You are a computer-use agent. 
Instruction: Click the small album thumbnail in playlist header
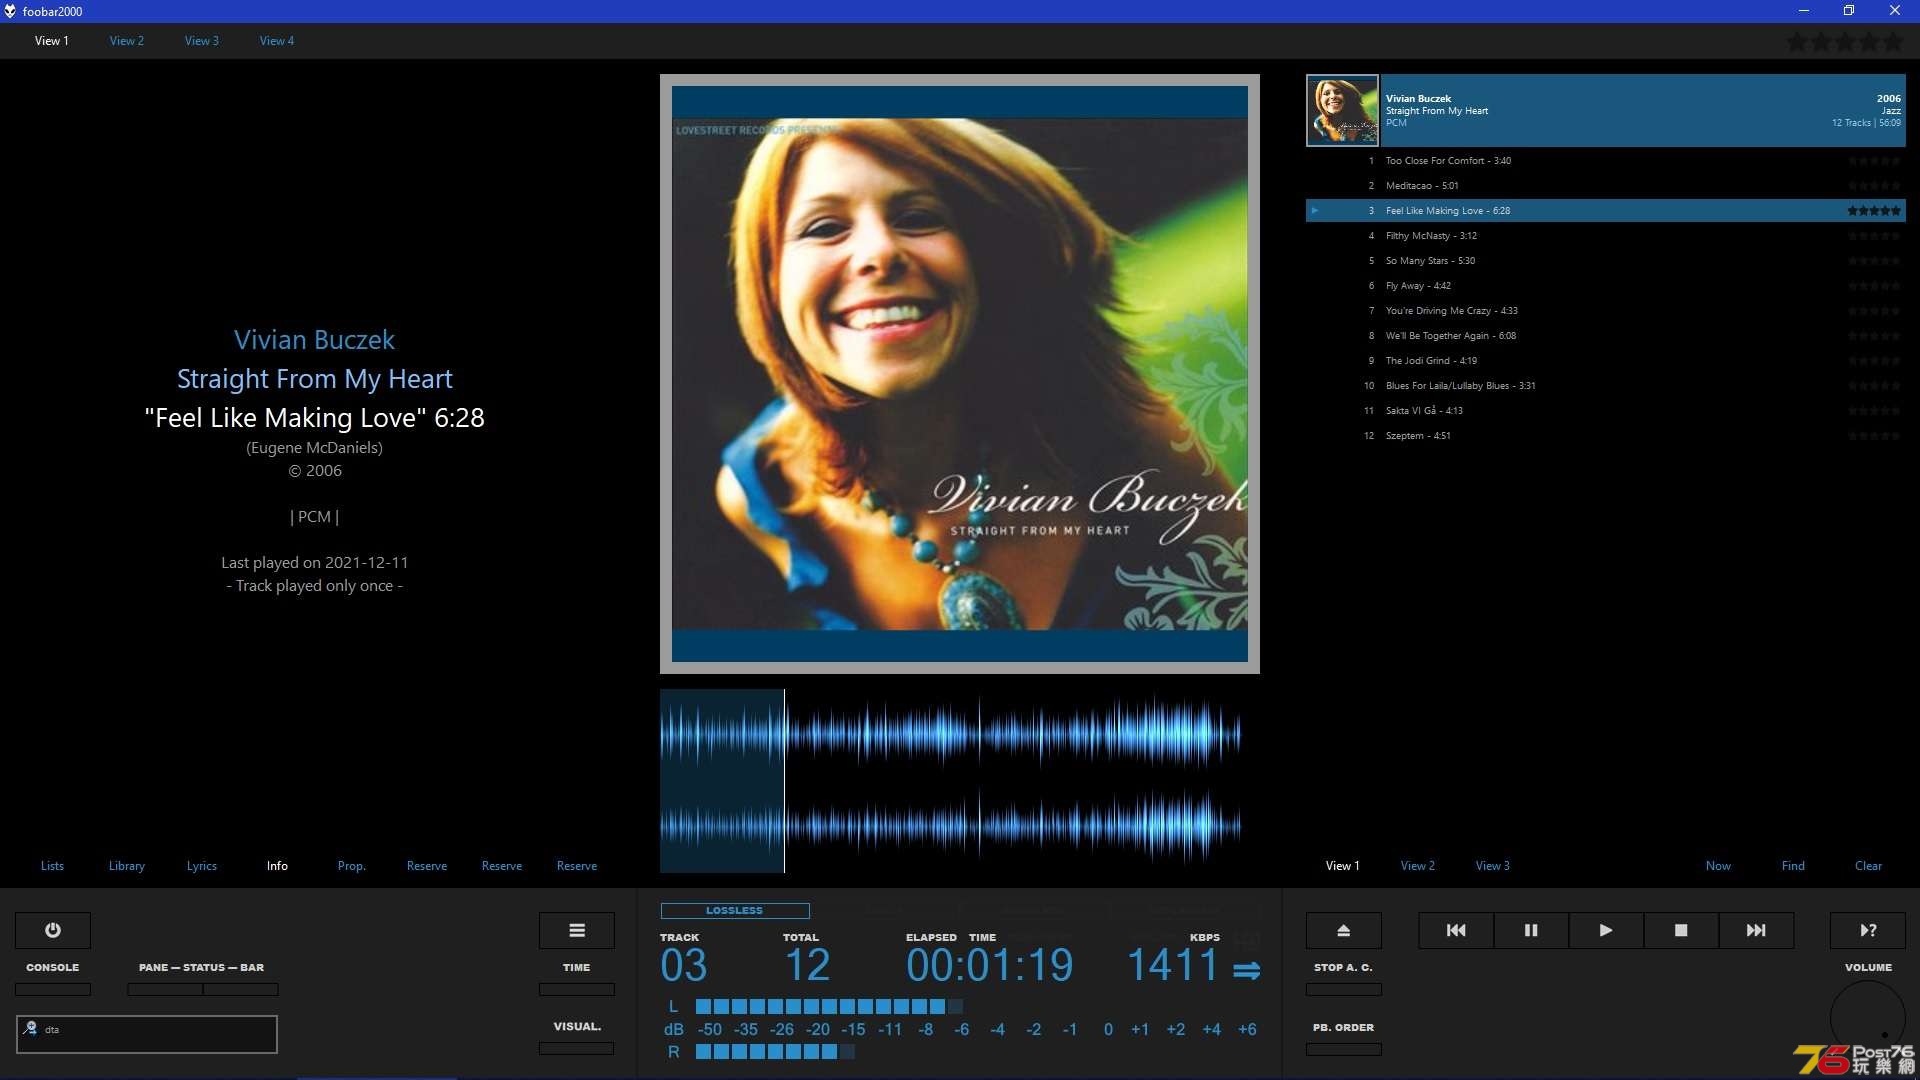click(x=1342, y=110)
